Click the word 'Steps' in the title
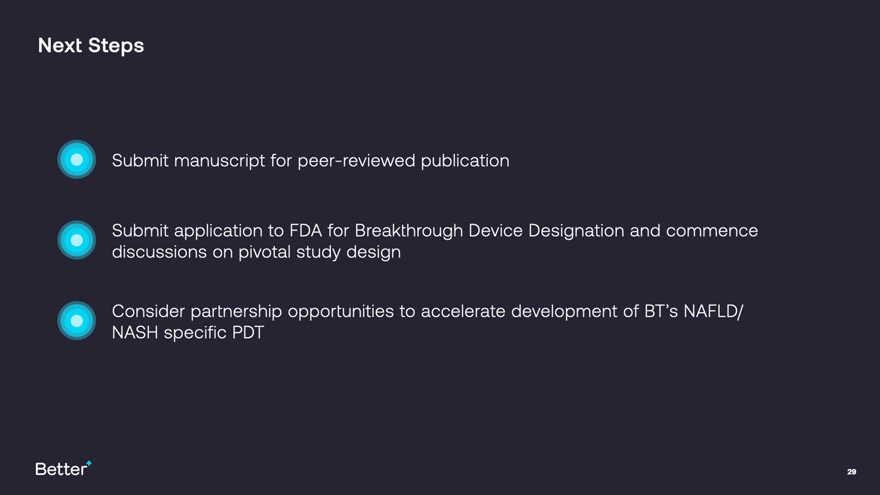 click(116, 45)
